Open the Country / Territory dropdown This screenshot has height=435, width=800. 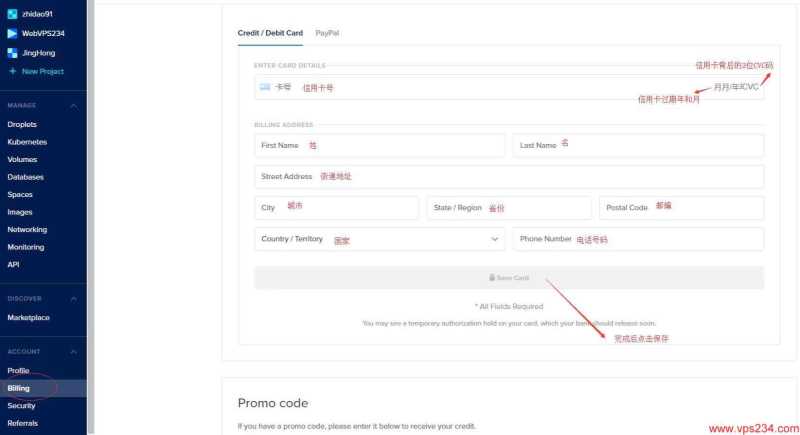pos(380,239)
